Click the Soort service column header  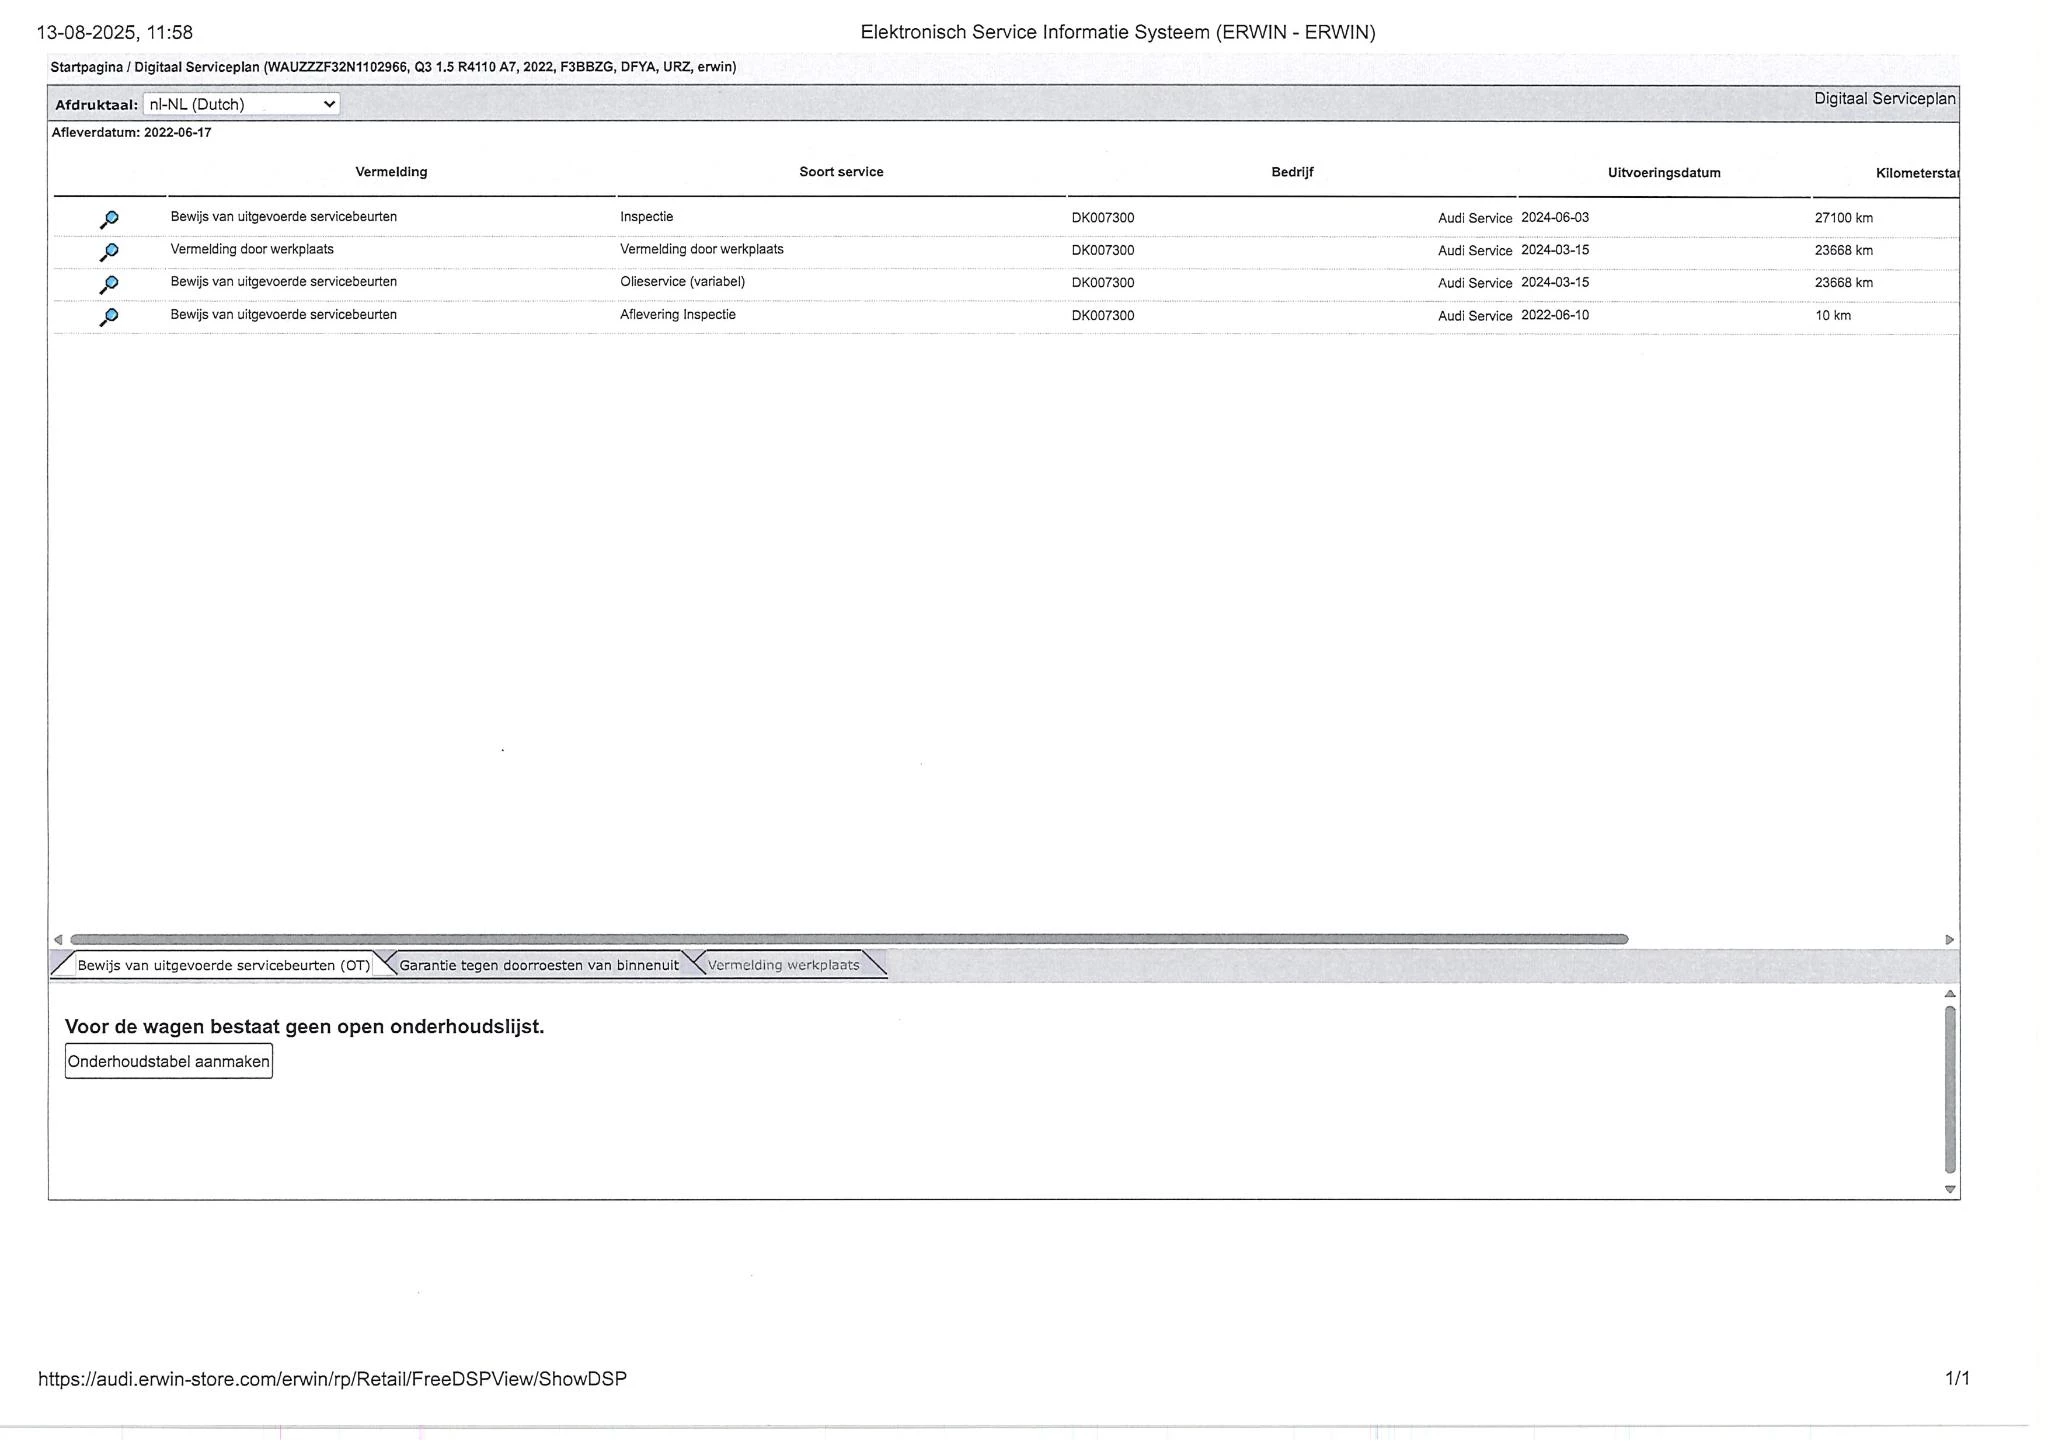click(x=841, y=172)
